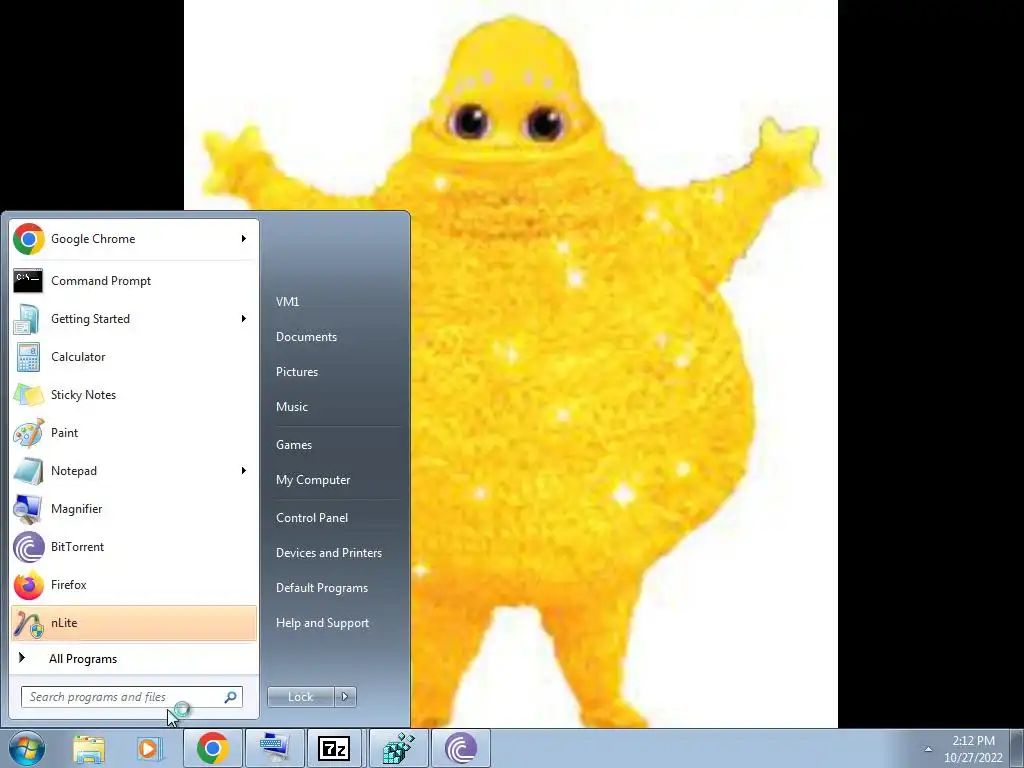The image size is (1024, 768).
Task: Open Notepad icon
Action: (x=28, y=471)
